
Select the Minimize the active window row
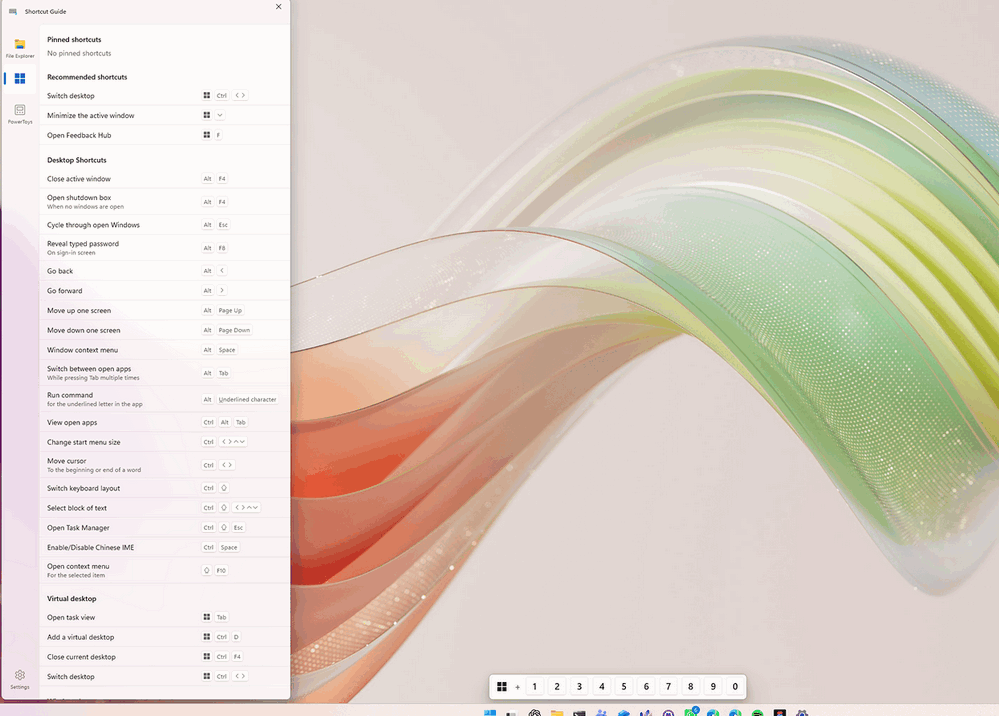(x=164, y=115)
